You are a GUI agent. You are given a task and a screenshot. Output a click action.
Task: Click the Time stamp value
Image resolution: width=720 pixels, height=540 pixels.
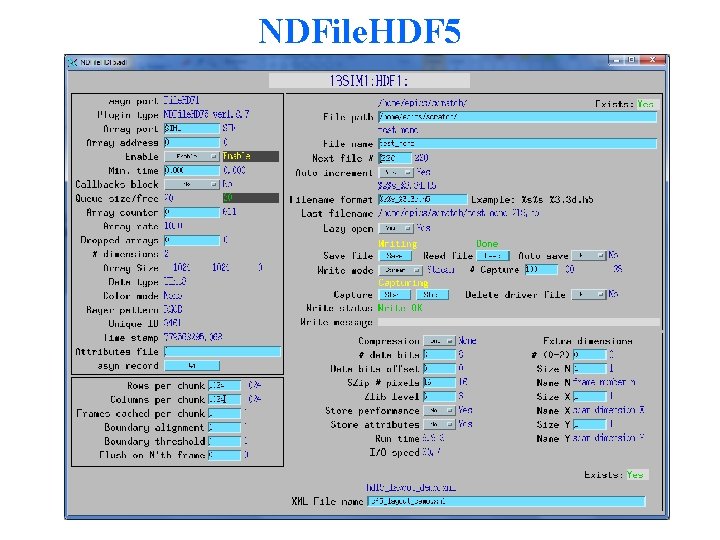tap(193, 337)
